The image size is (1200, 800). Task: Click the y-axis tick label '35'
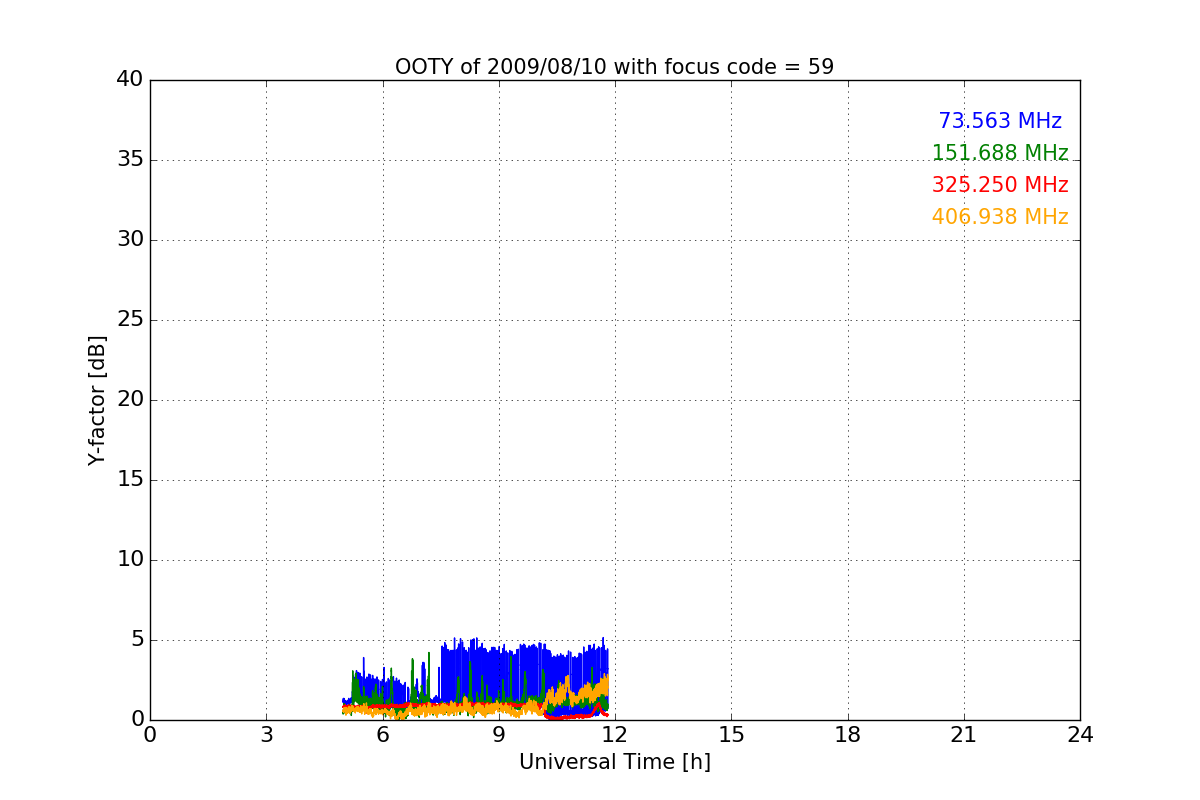[x=129, y=159]
